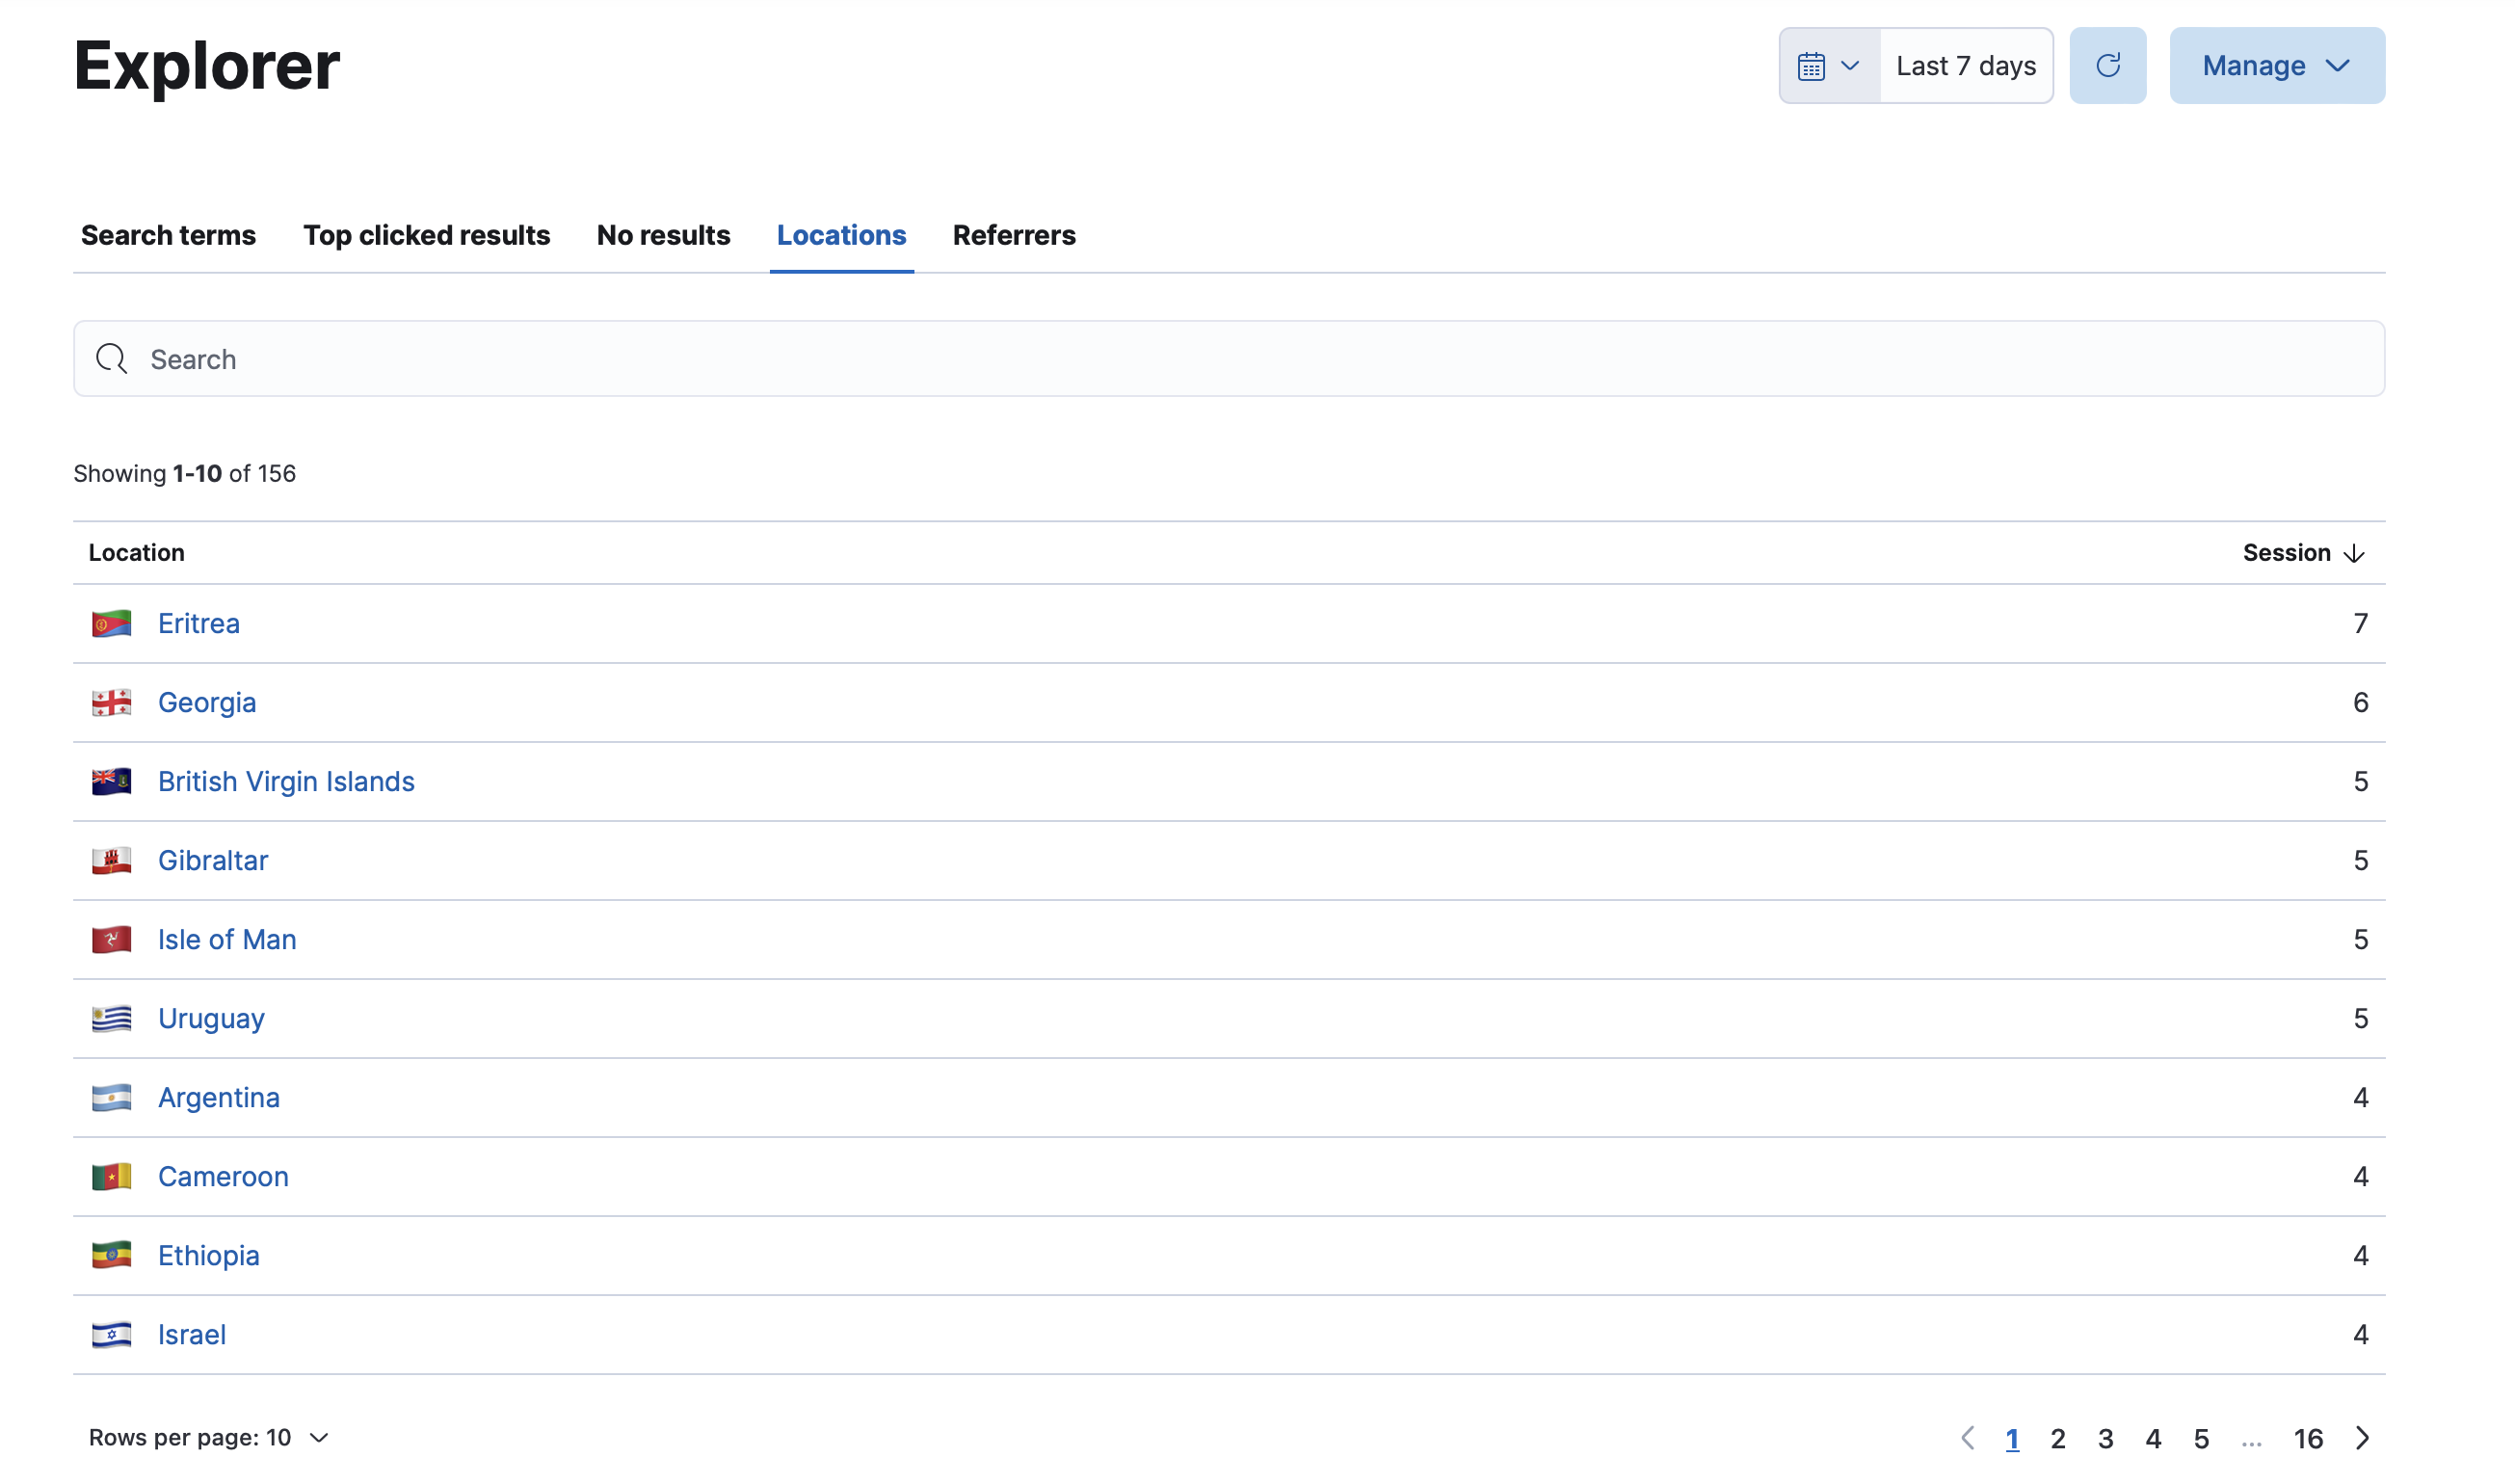Click the search magnifier icon
The image size is (2515, 1484).
(x=111, y=358)
